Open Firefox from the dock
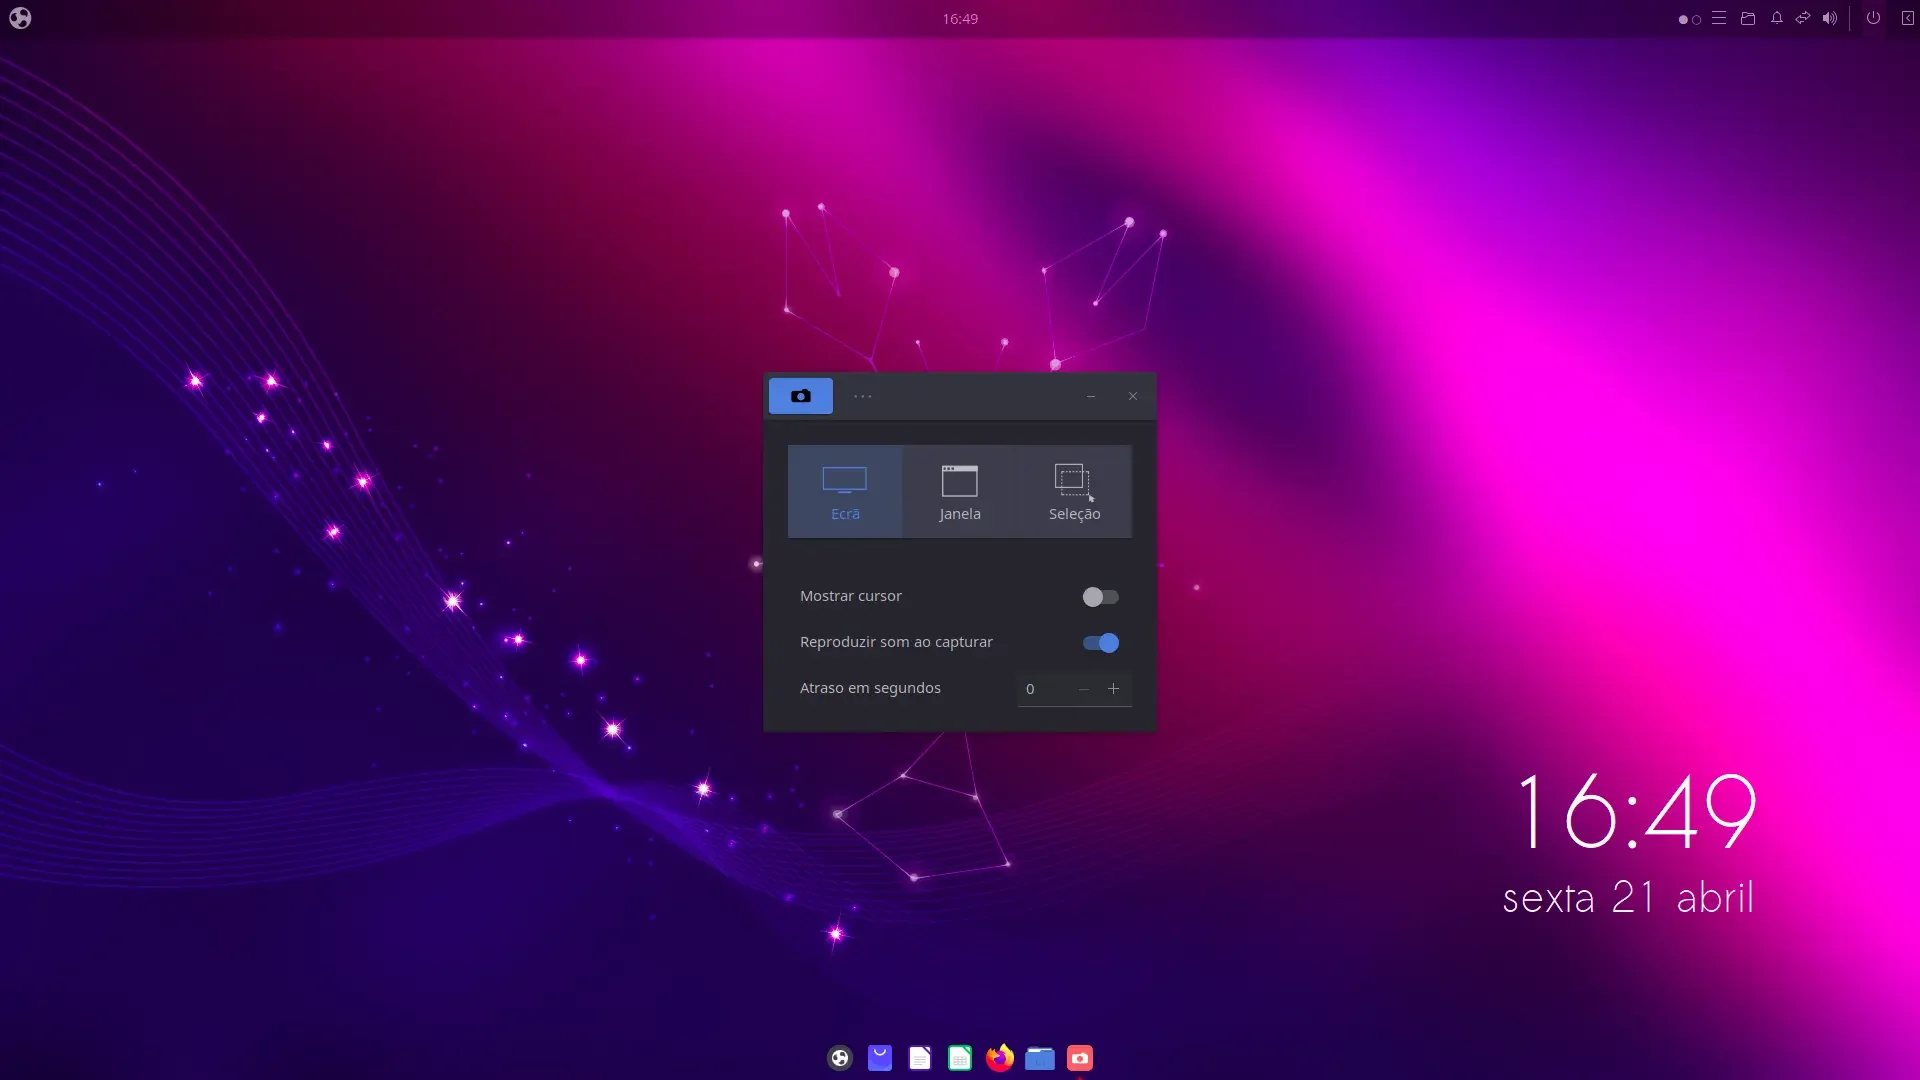 pyautogui.click(x=999, y=1058)
